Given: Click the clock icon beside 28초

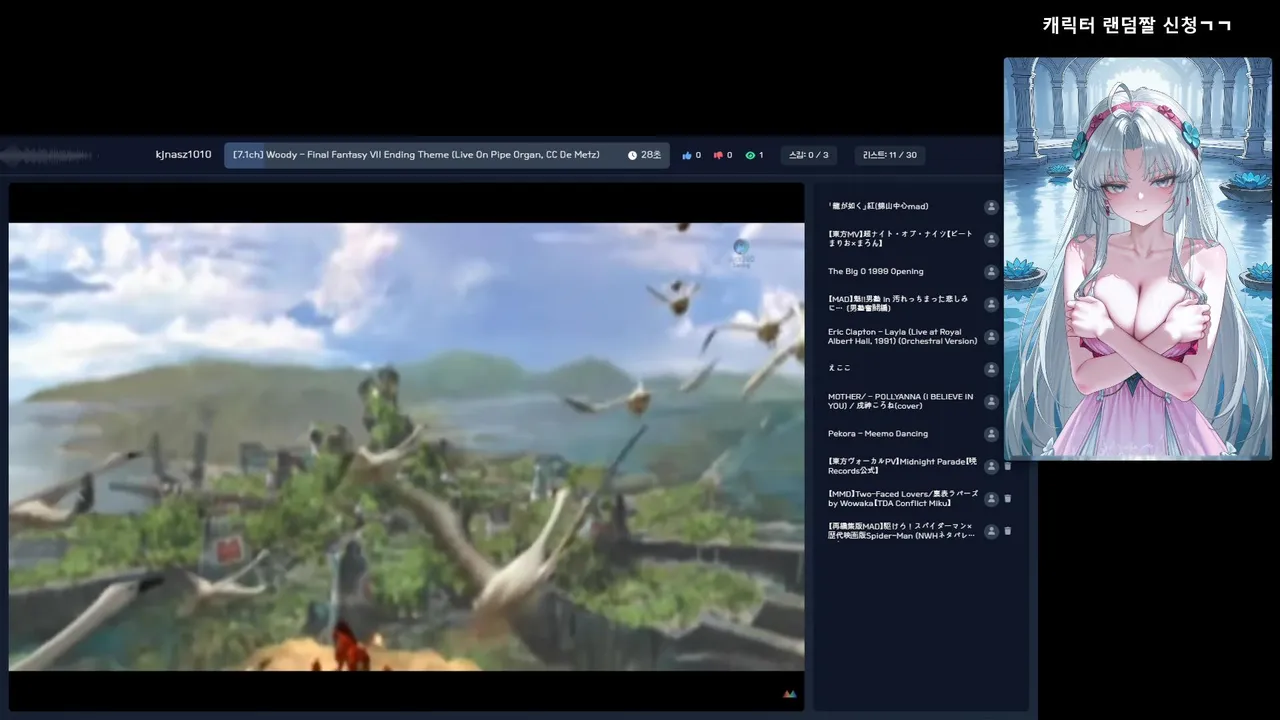Looking at the screenshot, I should 632,155.
